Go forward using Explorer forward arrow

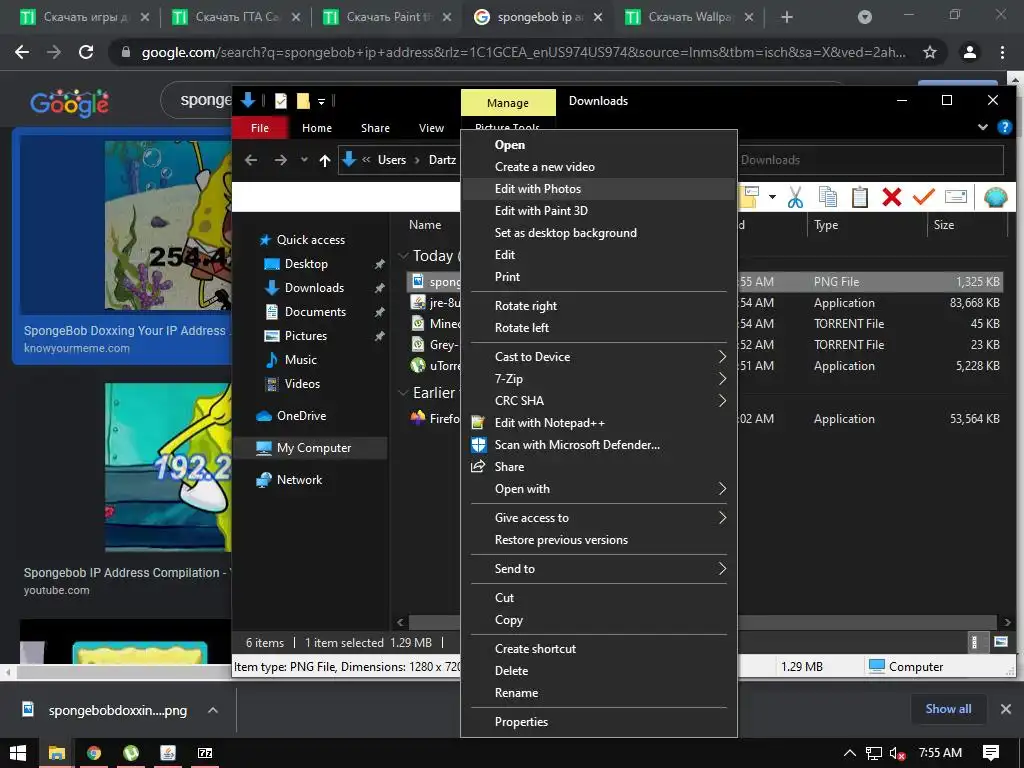[x=280, y=159]
